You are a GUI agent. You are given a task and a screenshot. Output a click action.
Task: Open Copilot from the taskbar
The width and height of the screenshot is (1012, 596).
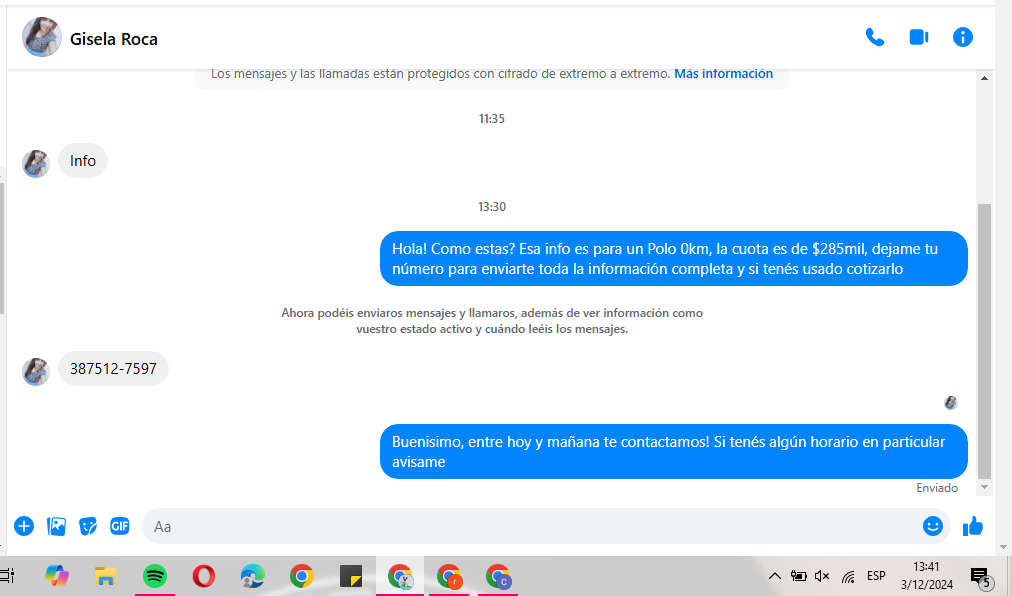[57, 576]
